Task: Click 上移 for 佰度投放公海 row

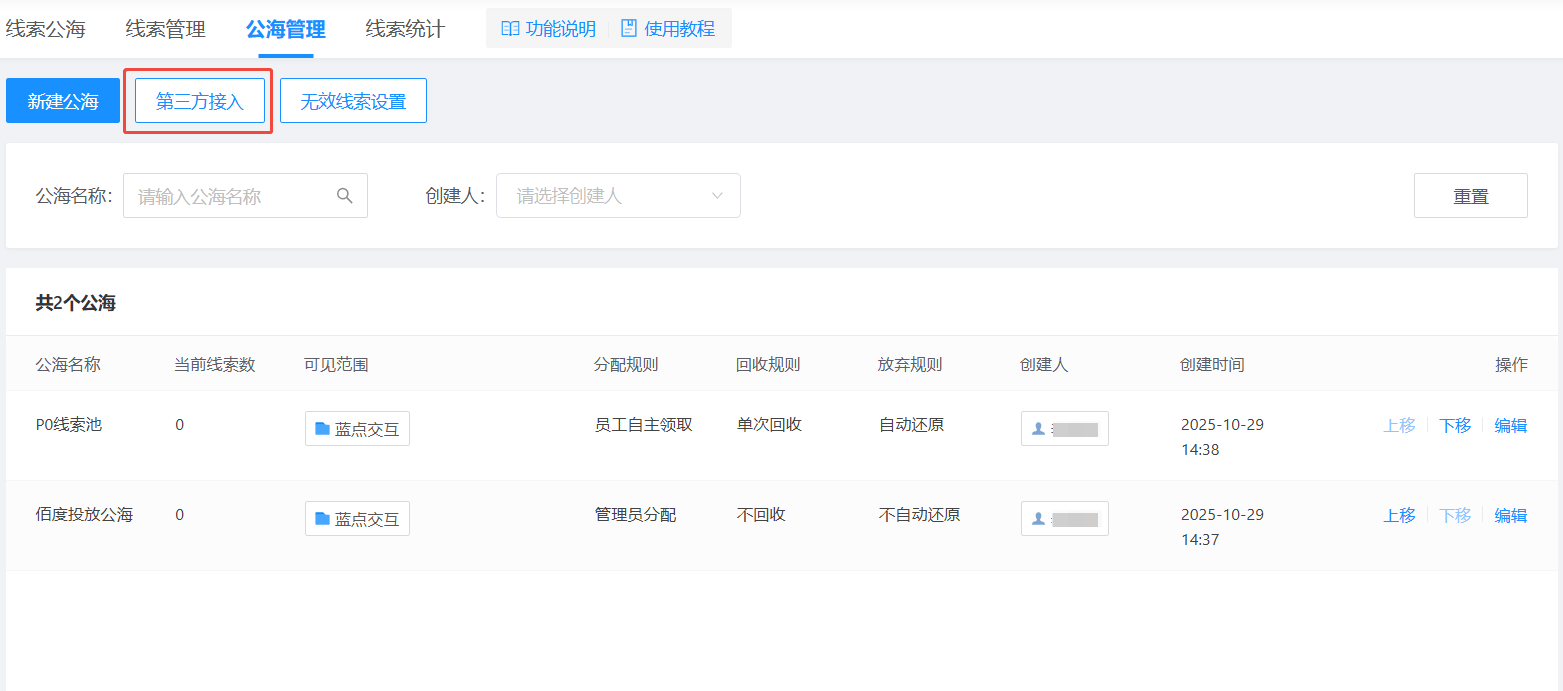Action: coord(1399,515)
